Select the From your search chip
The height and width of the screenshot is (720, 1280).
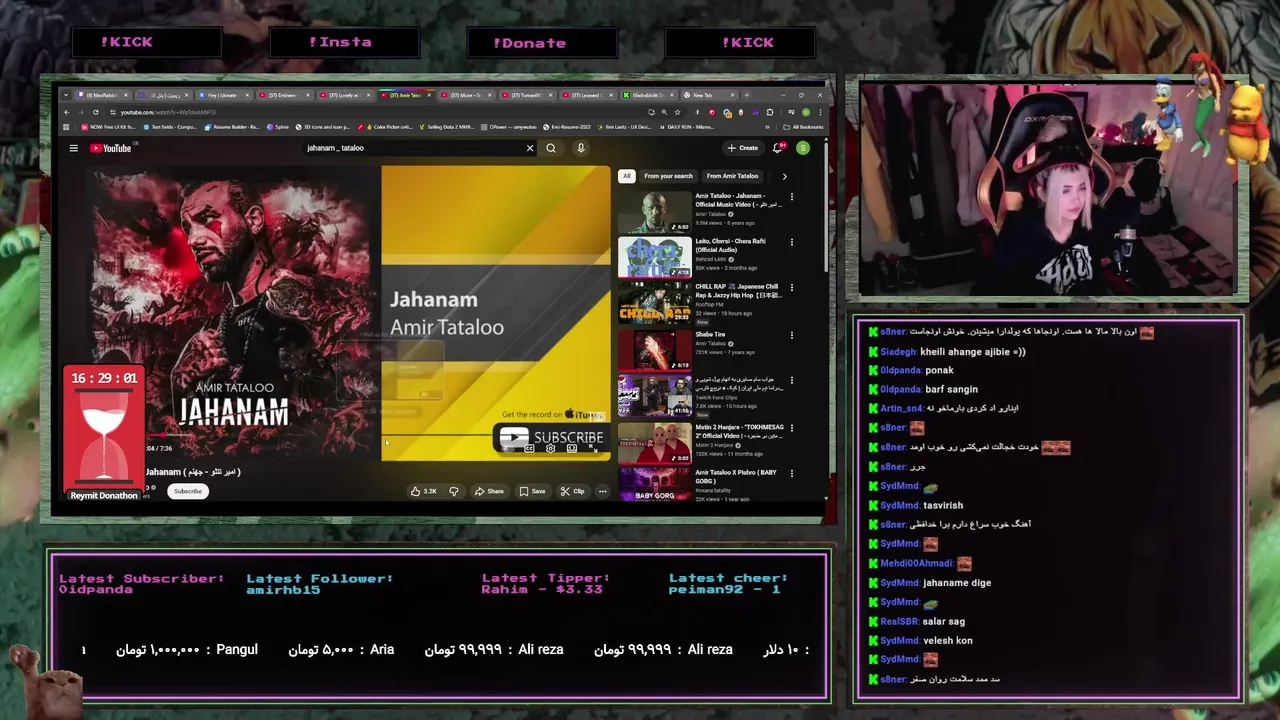click(668, 176)
